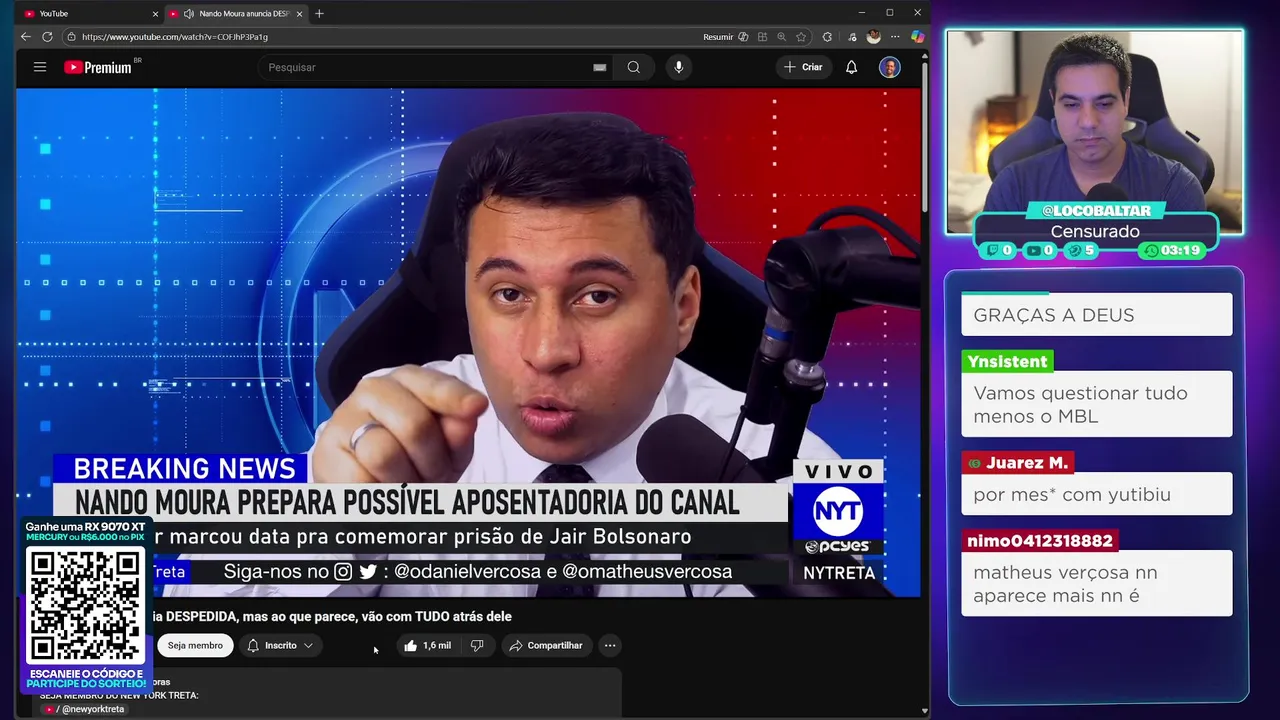Click the video title text

[330, 616]
